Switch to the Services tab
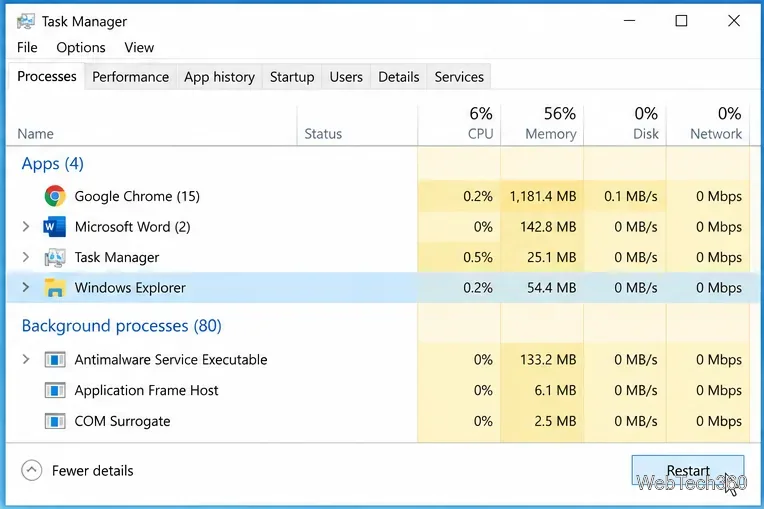764x509 pixels. pos(459,77)
